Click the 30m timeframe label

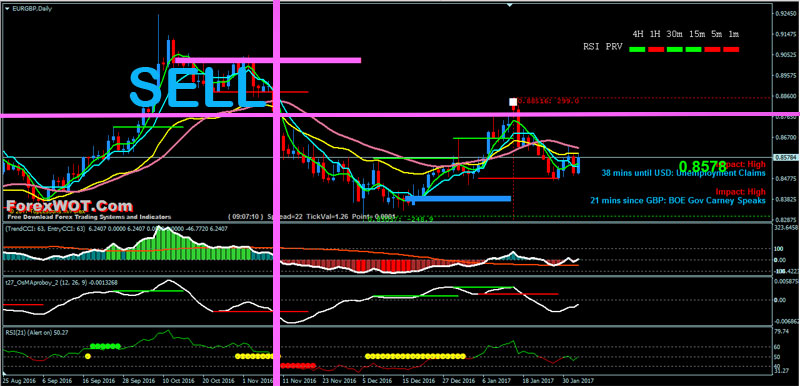click(674, 34)
